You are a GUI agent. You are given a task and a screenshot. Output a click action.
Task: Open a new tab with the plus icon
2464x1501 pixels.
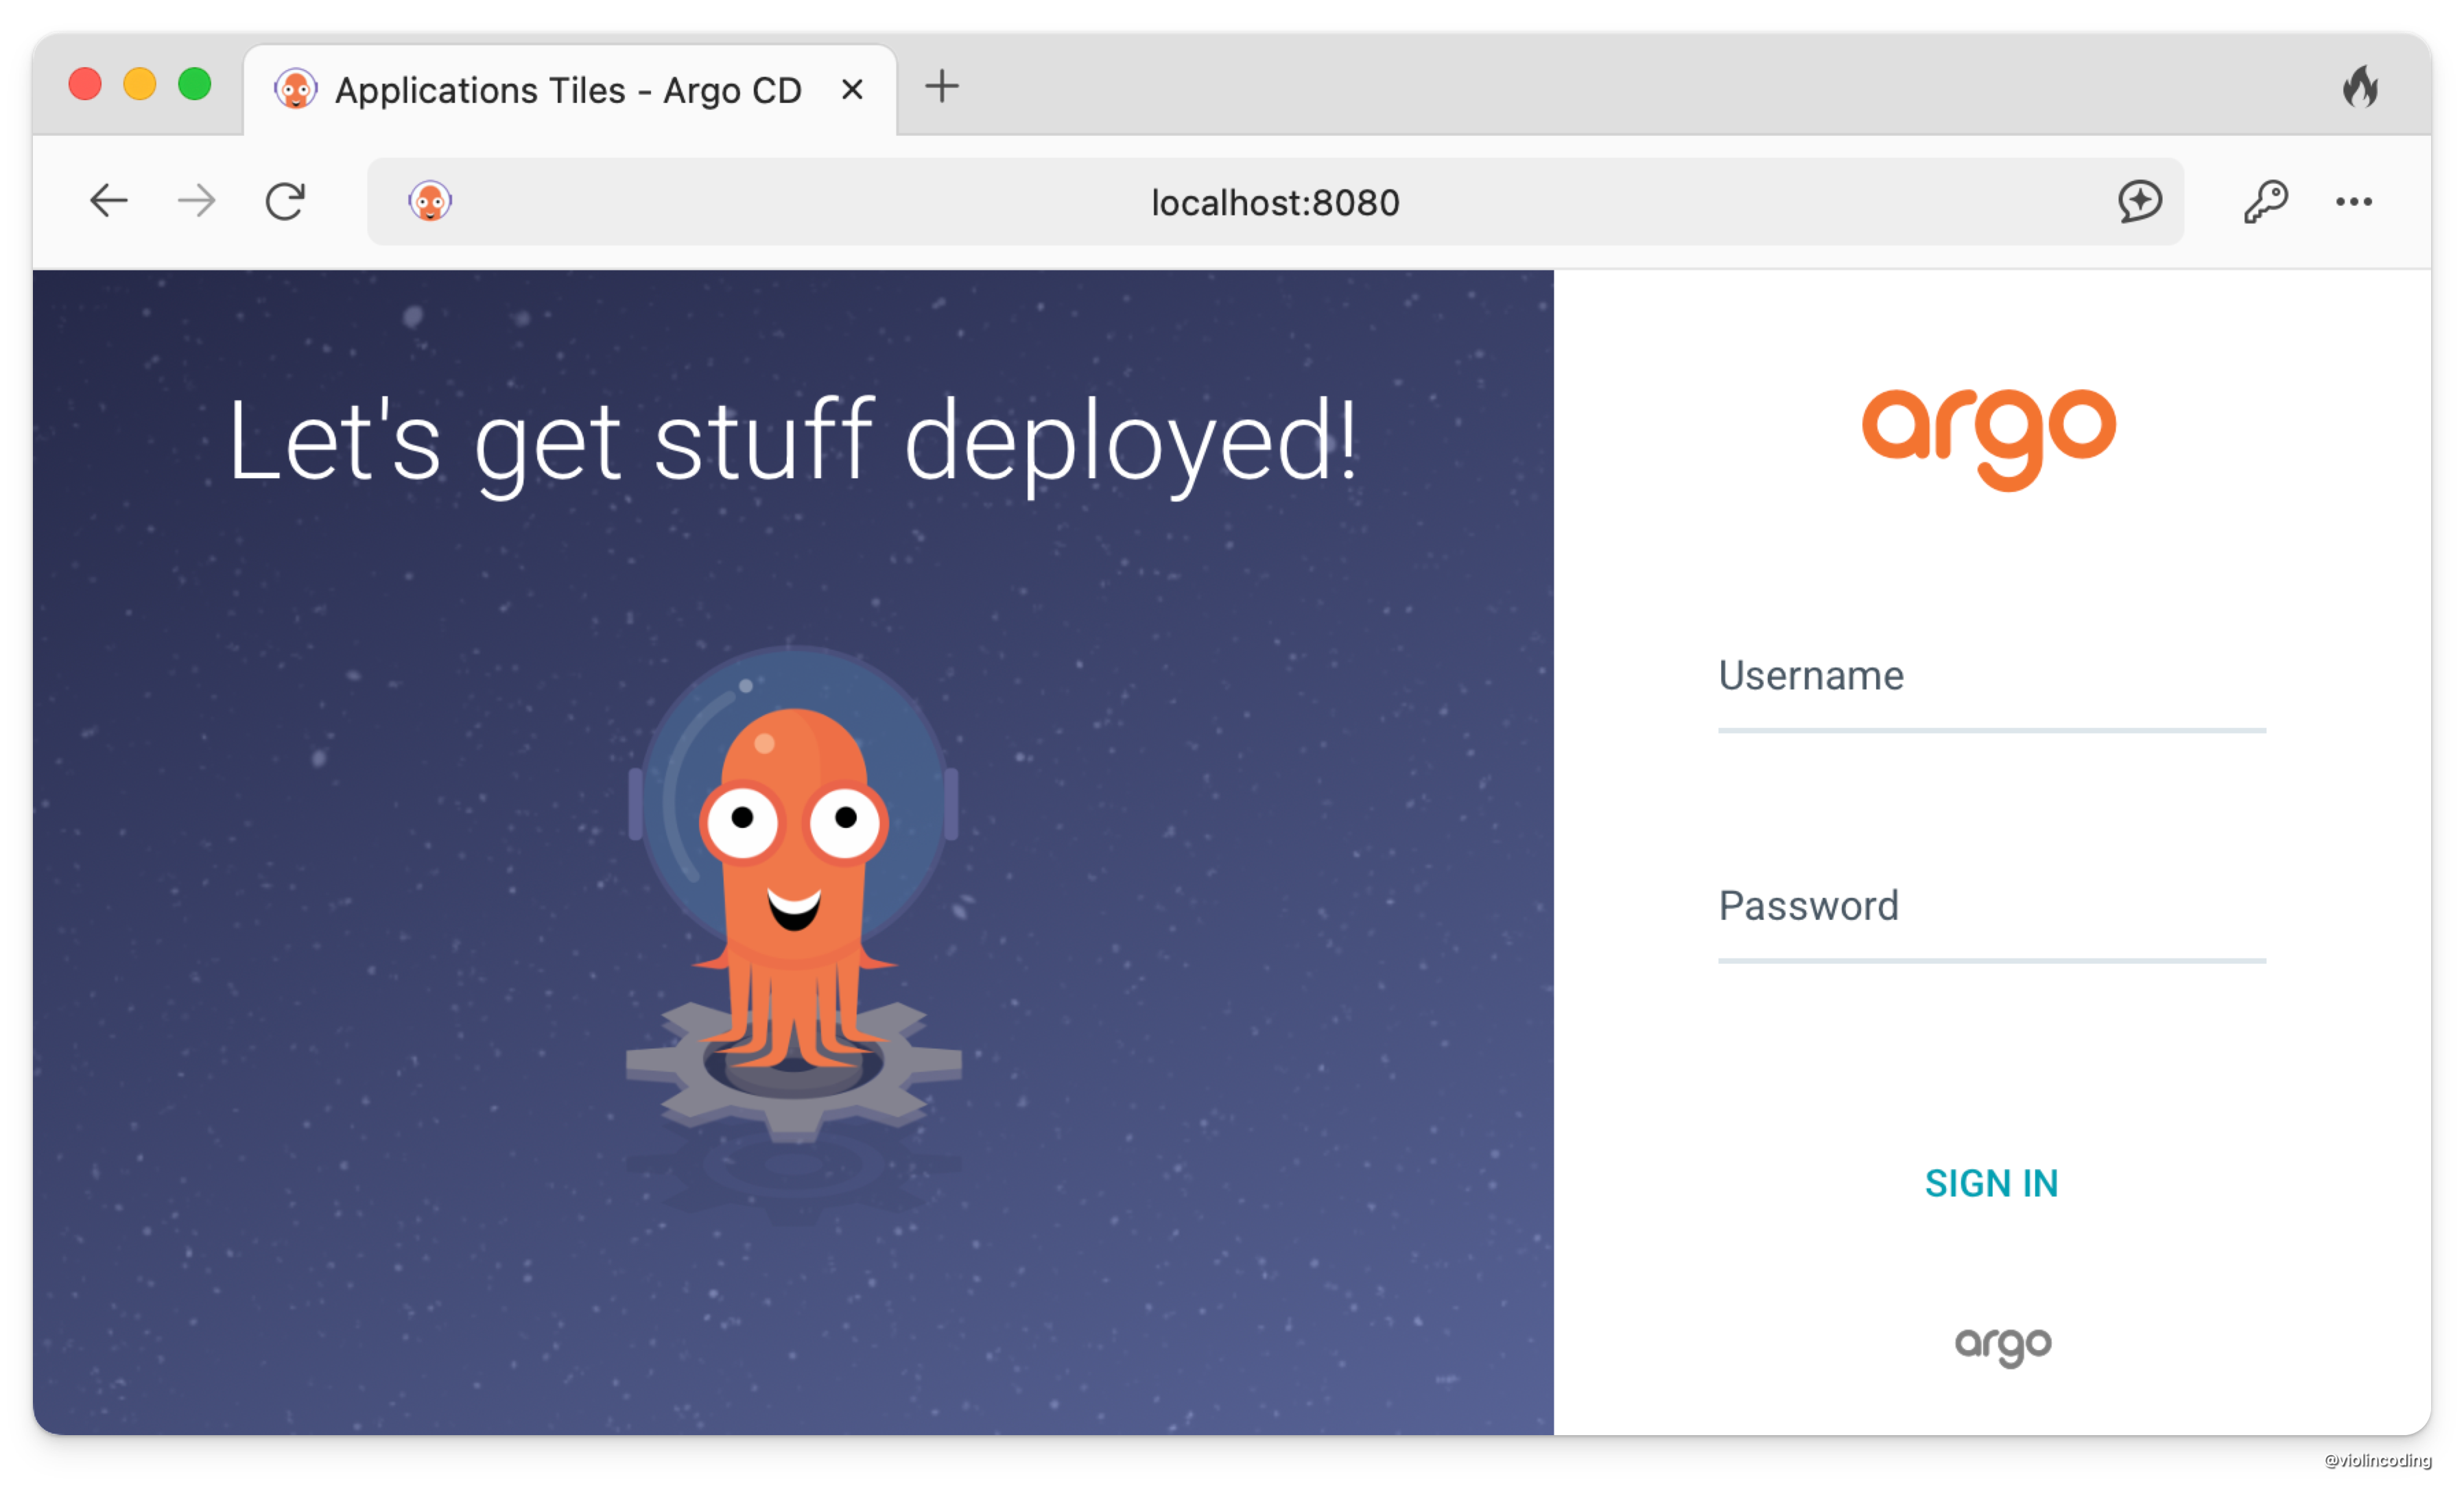pyautogui.click(x=941, y=86)
